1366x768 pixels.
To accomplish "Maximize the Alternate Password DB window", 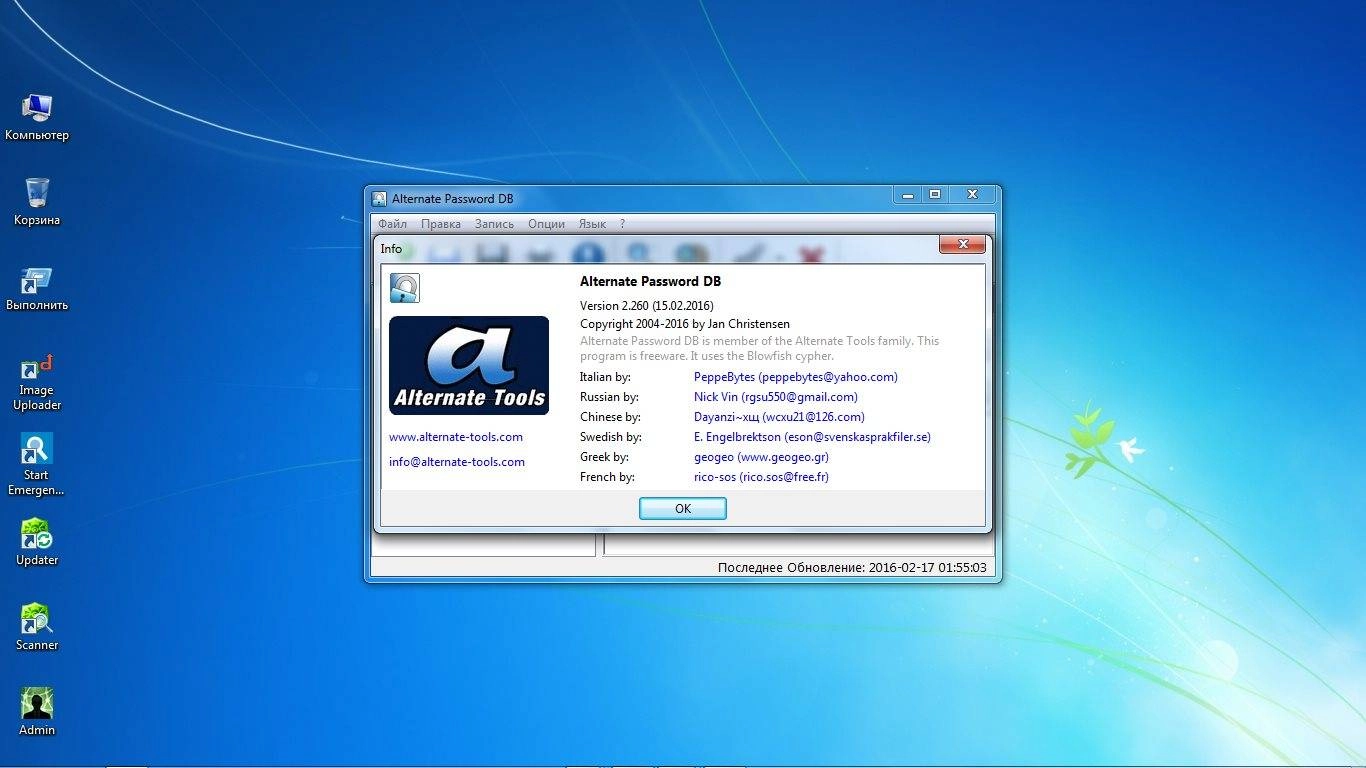I will (935, 194).
